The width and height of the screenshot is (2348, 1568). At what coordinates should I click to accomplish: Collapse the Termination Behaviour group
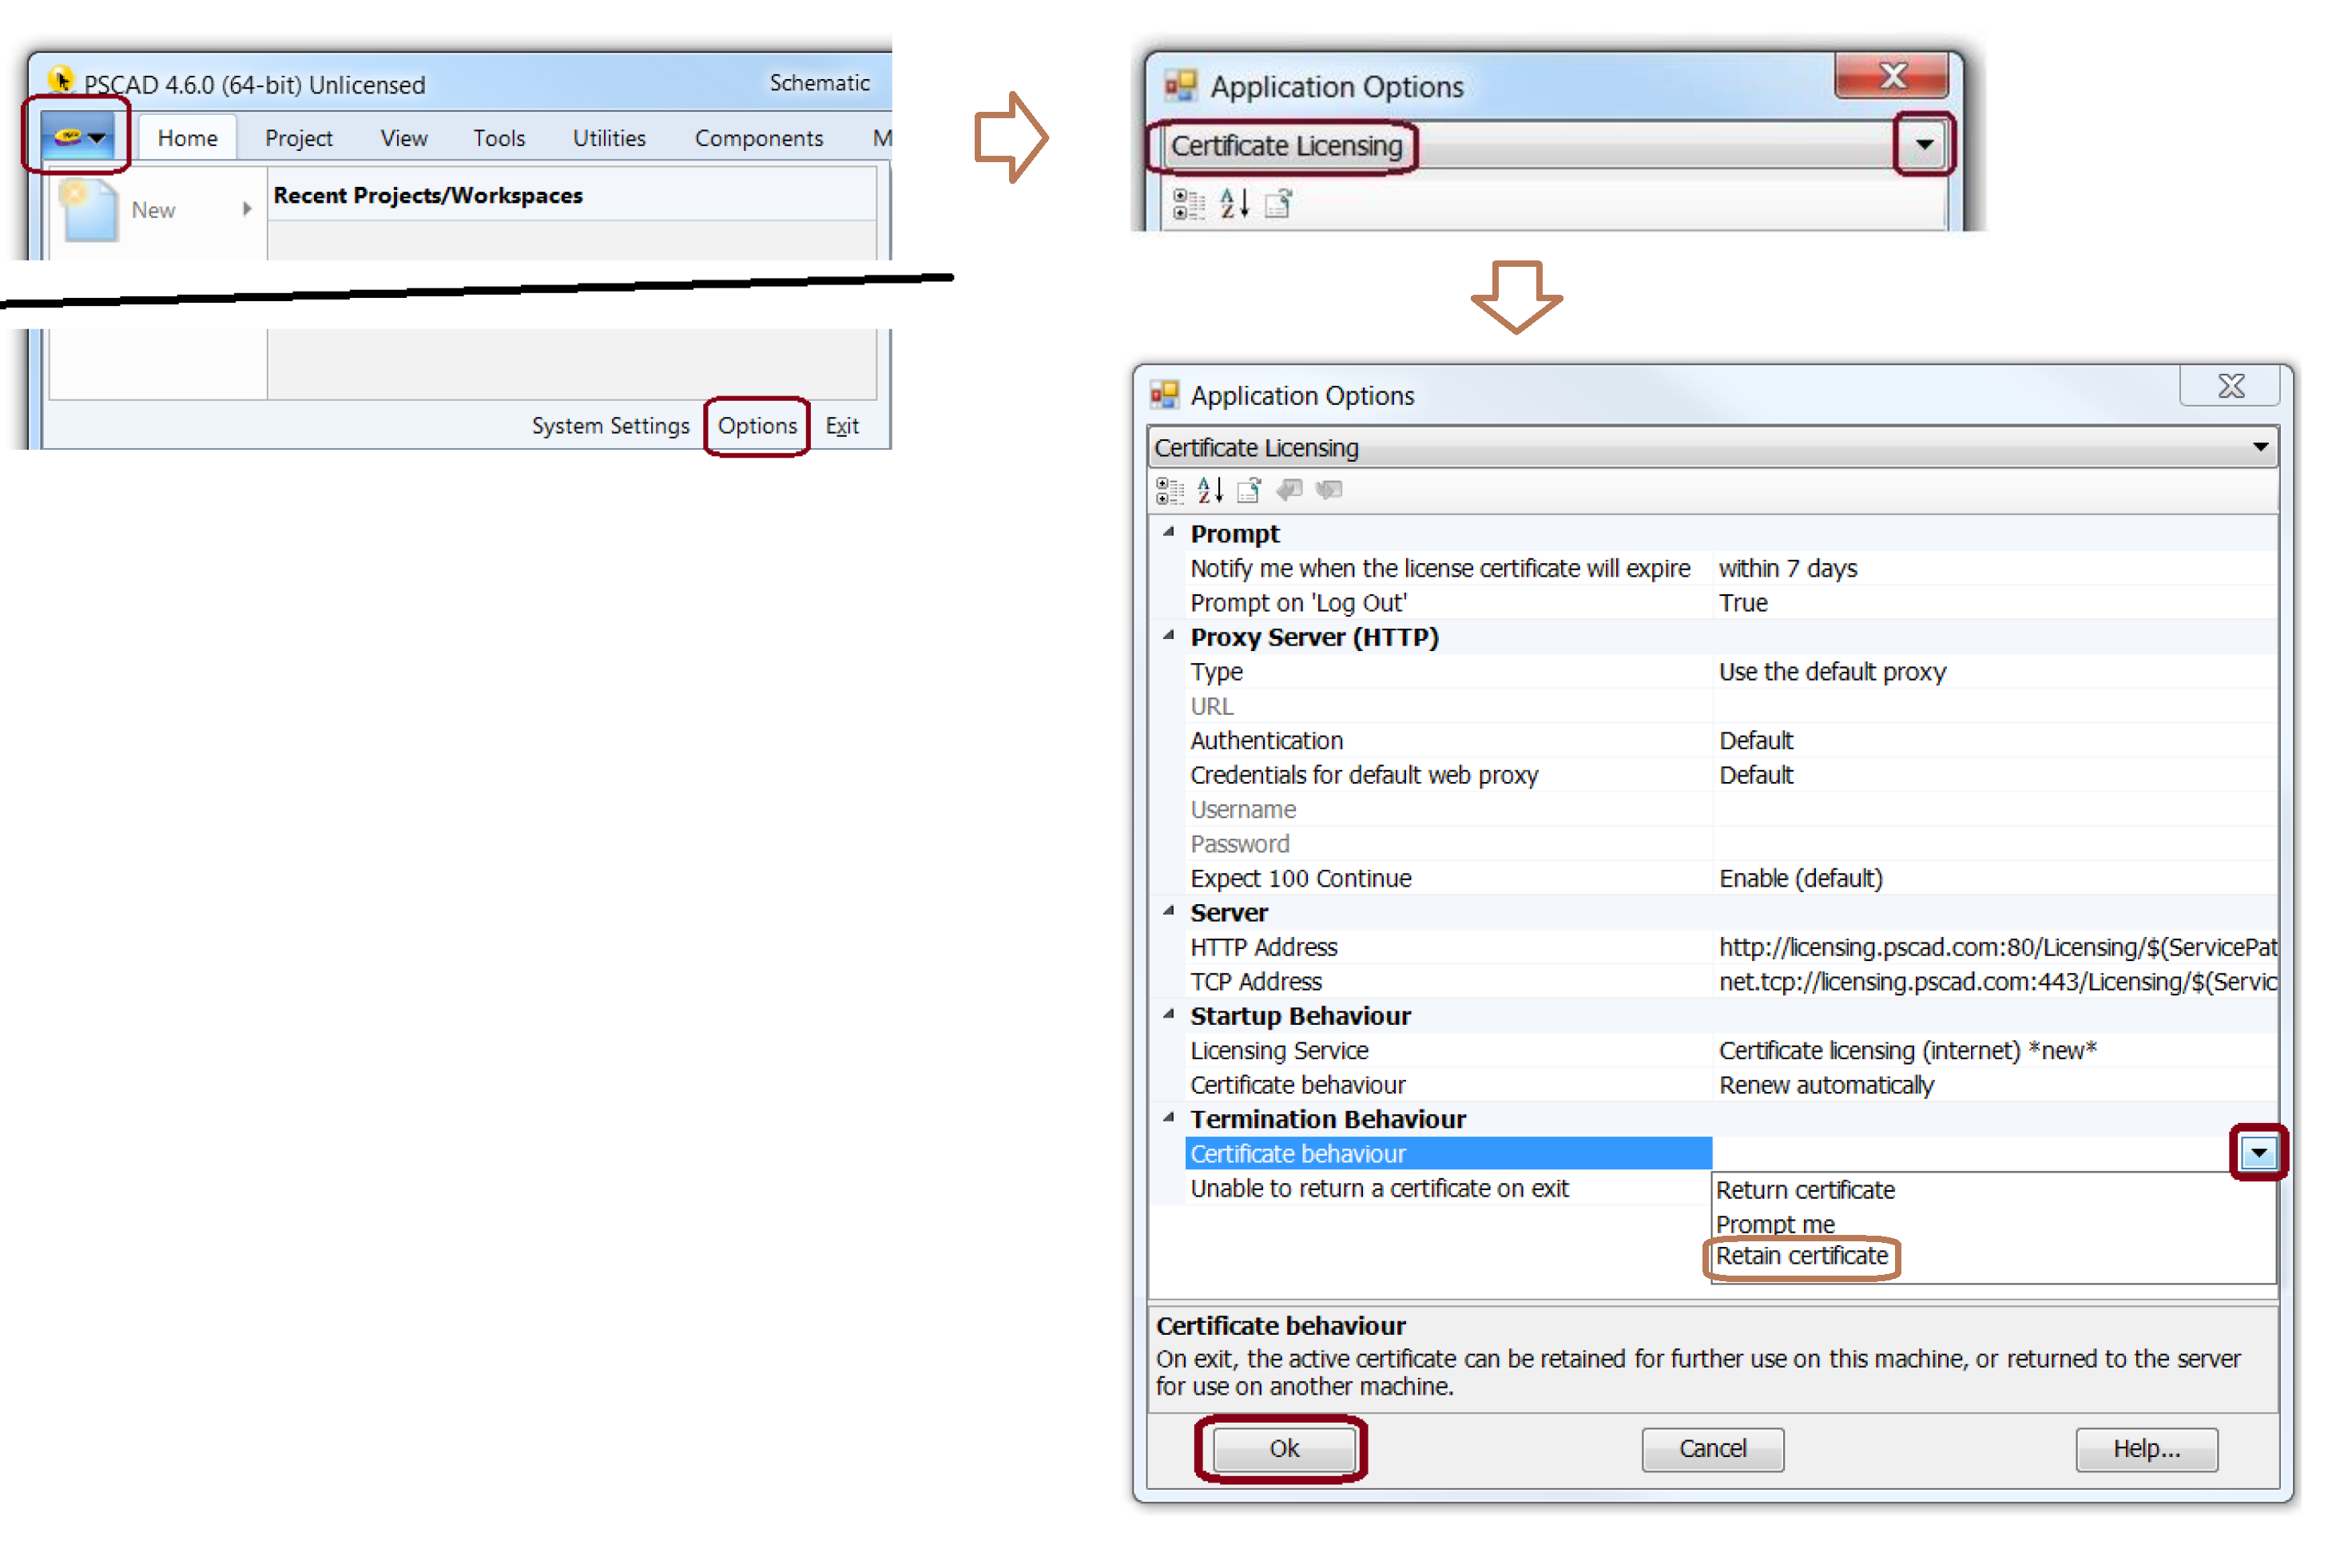1168,1118
